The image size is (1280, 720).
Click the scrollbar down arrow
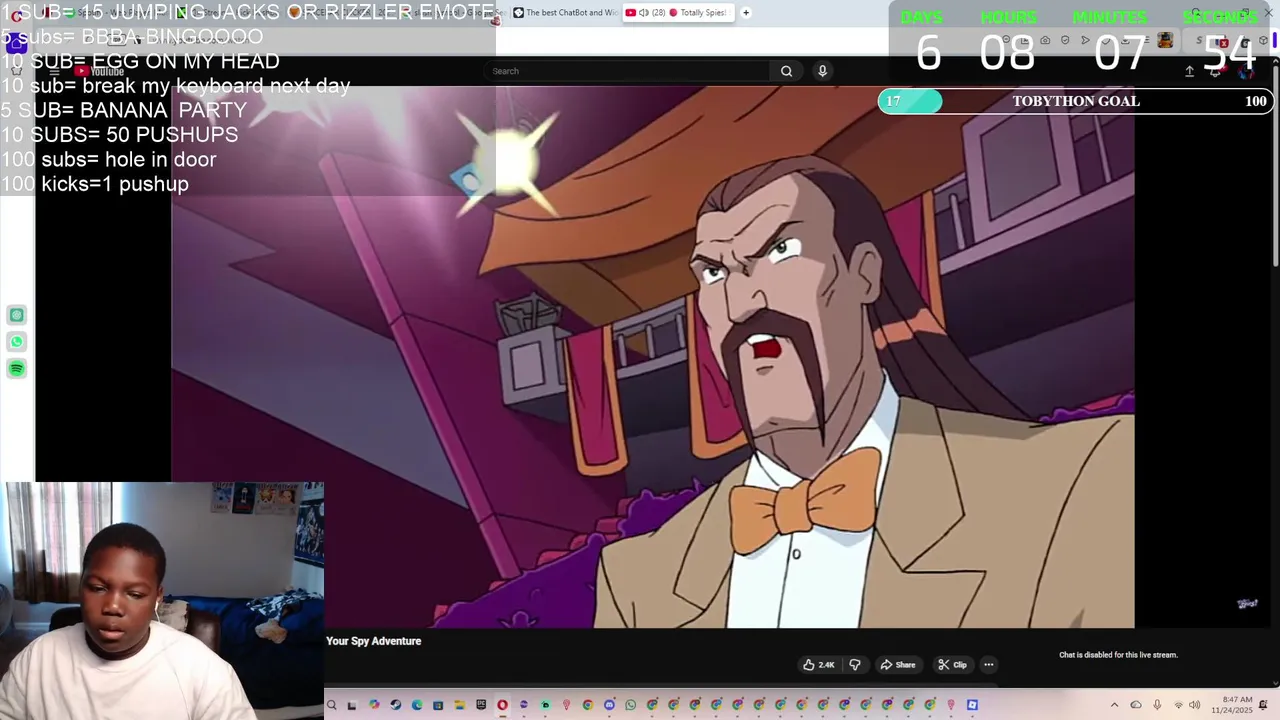click(1275, 683)
